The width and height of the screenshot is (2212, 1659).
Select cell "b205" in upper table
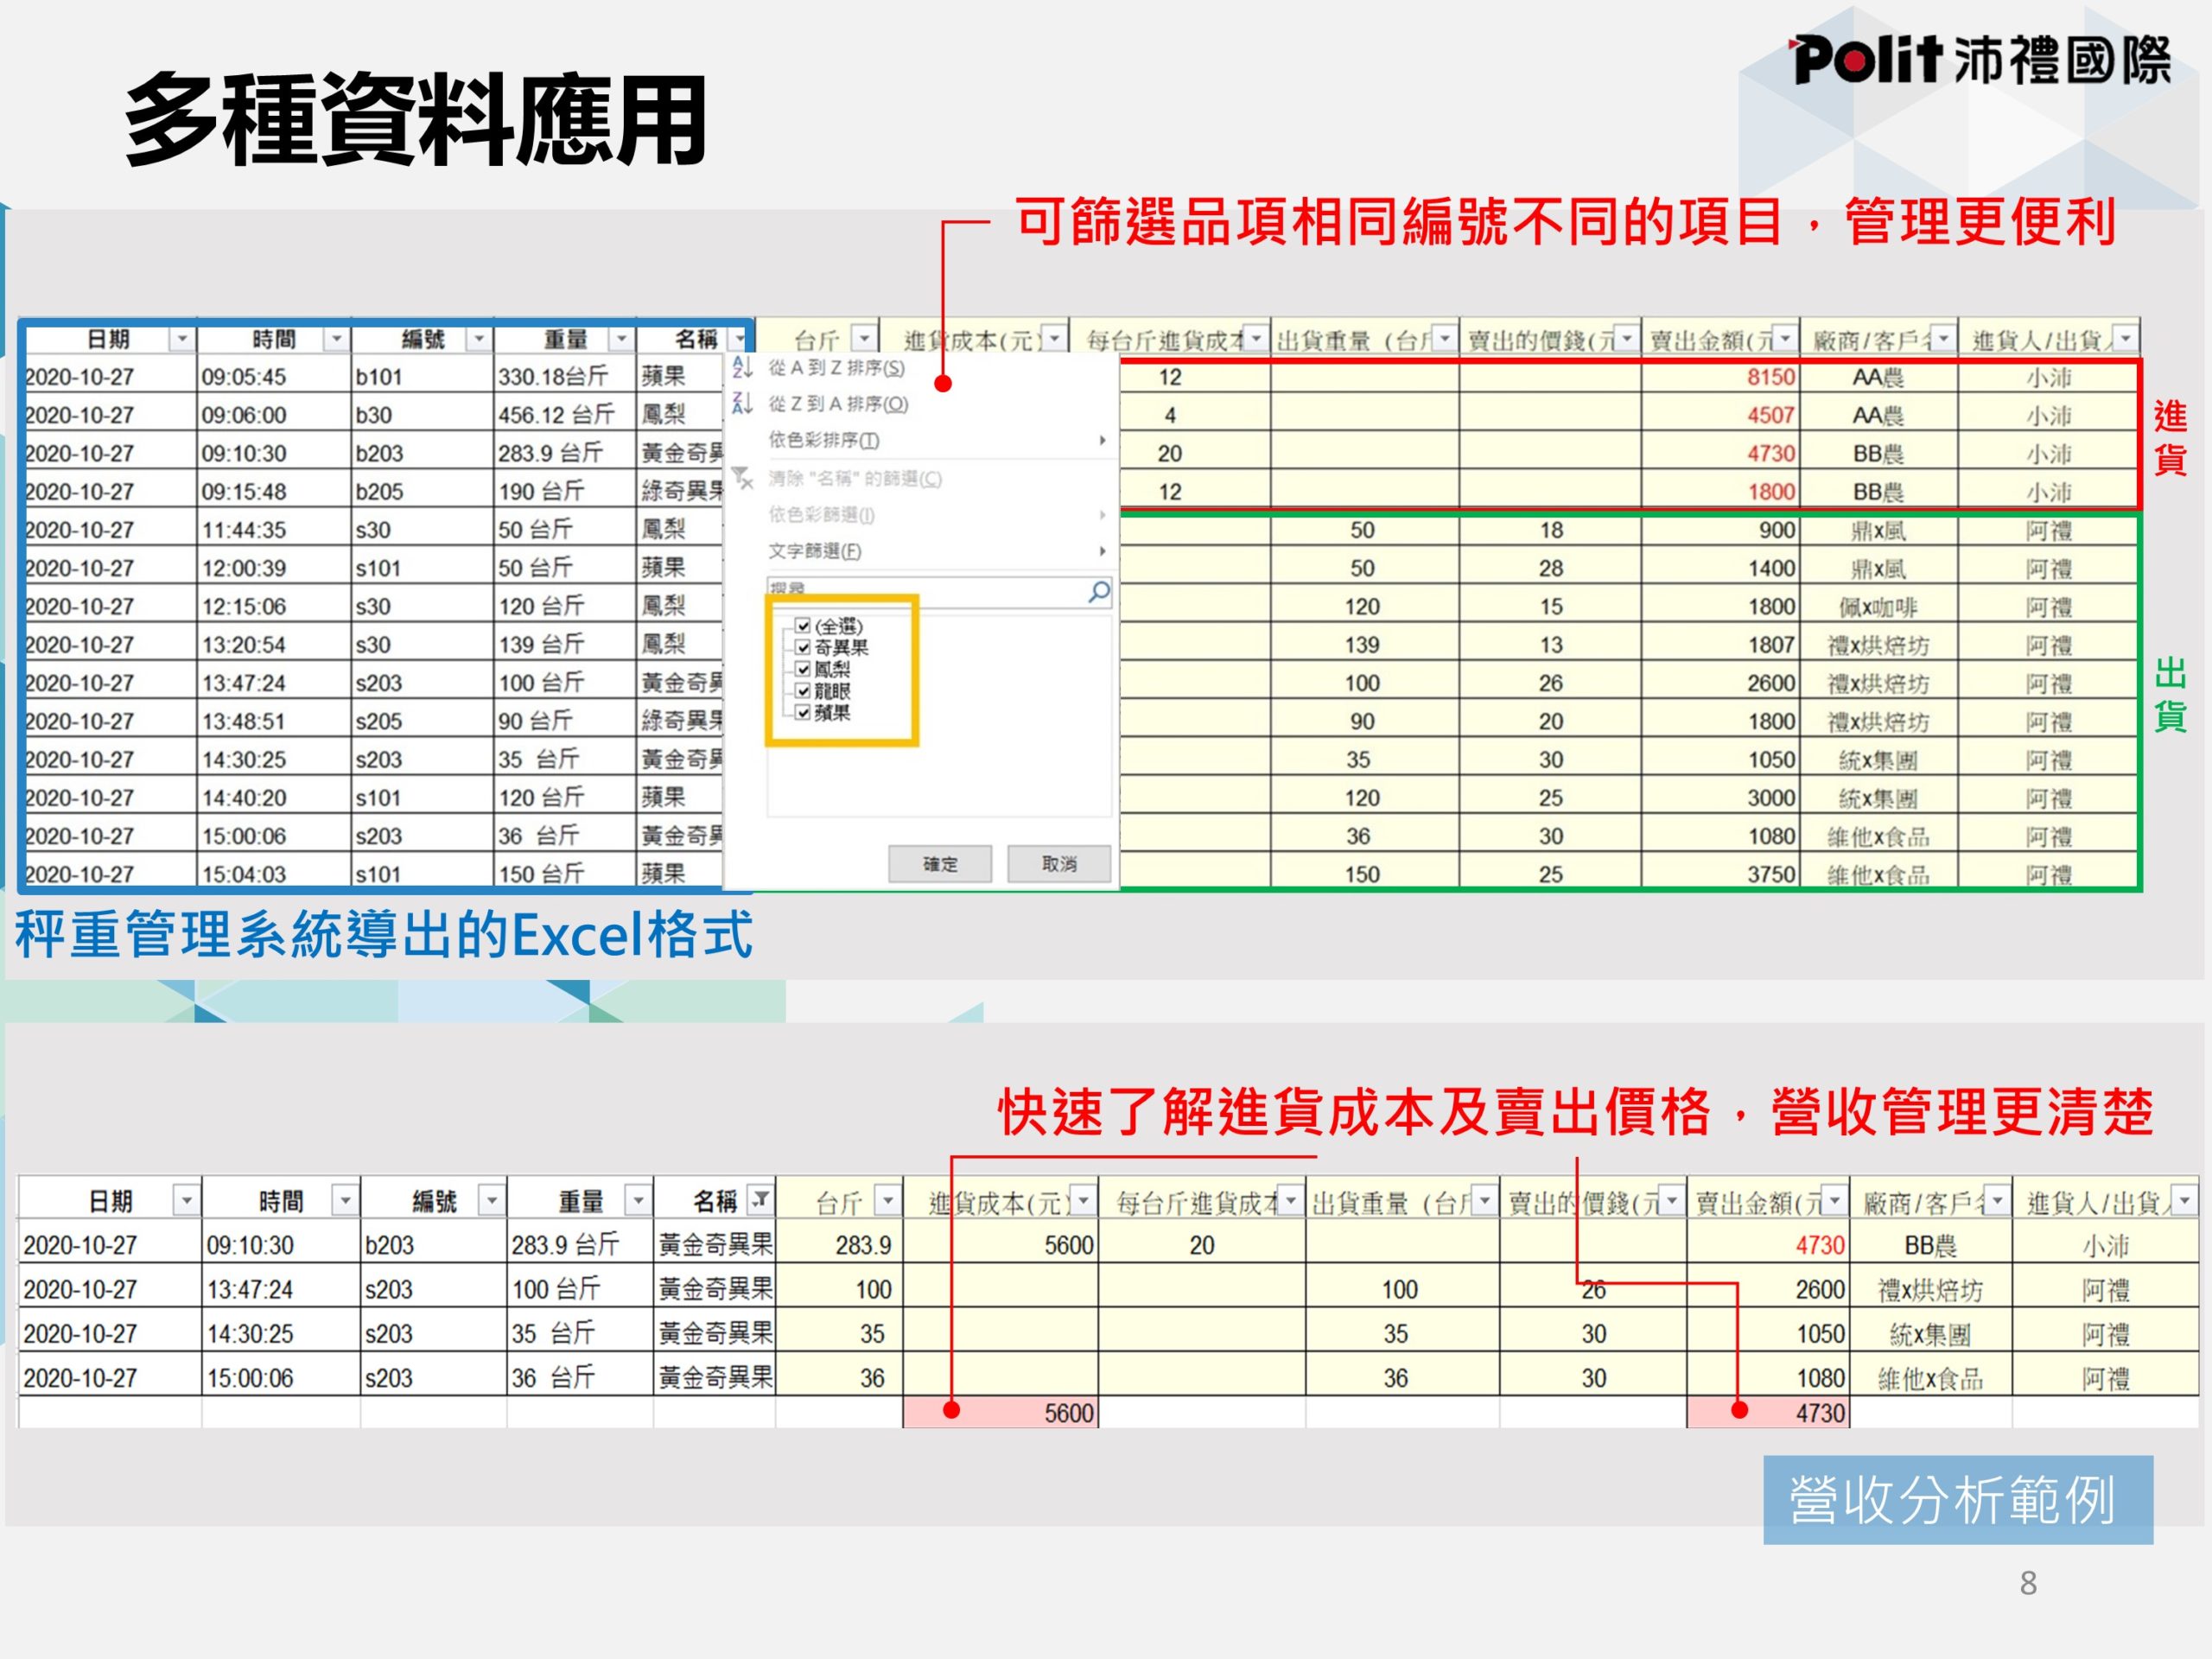point(422,492)
